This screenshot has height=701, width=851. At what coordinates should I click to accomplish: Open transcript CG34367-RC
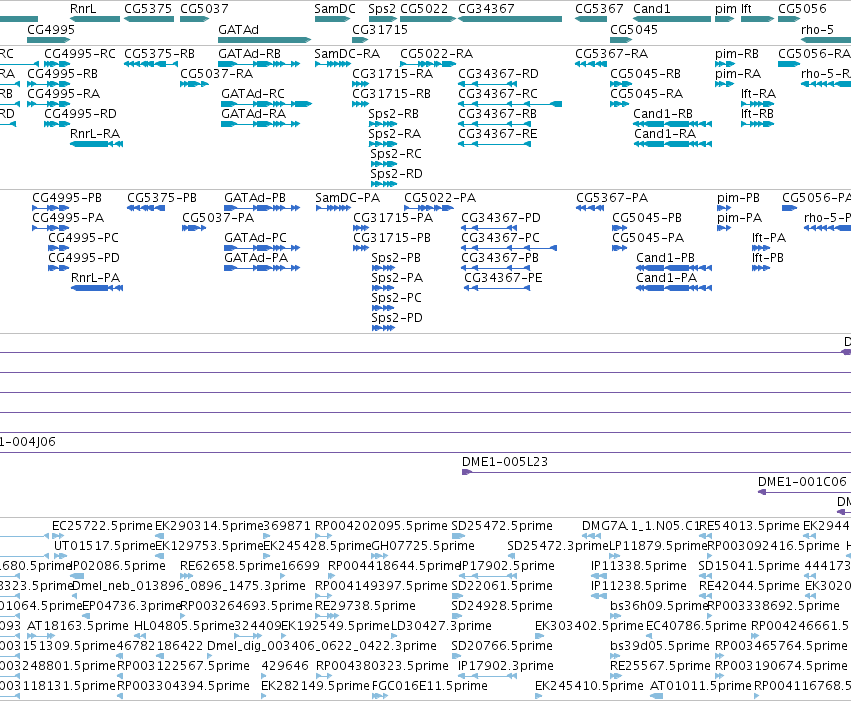(x=498, y=94)
